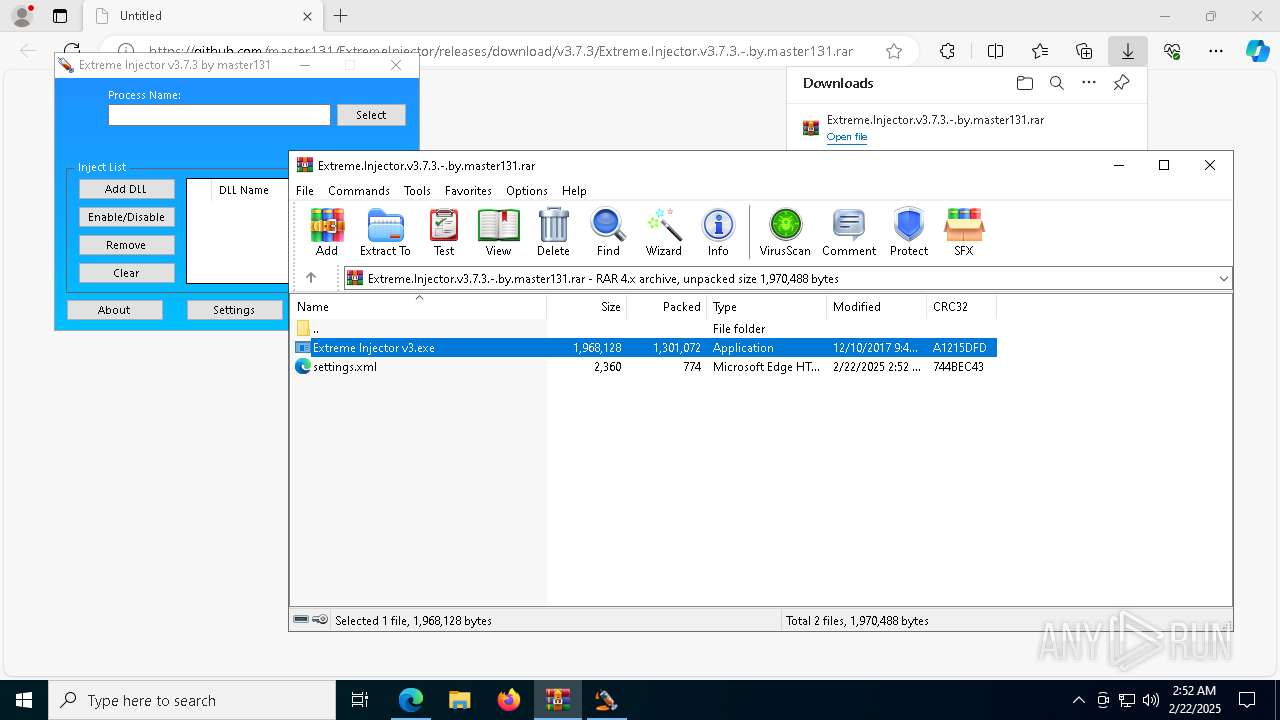Viewport: 1280px width, 720px height.
Task: Open Edge Favorites list icon
Action: coord(1040,51)
